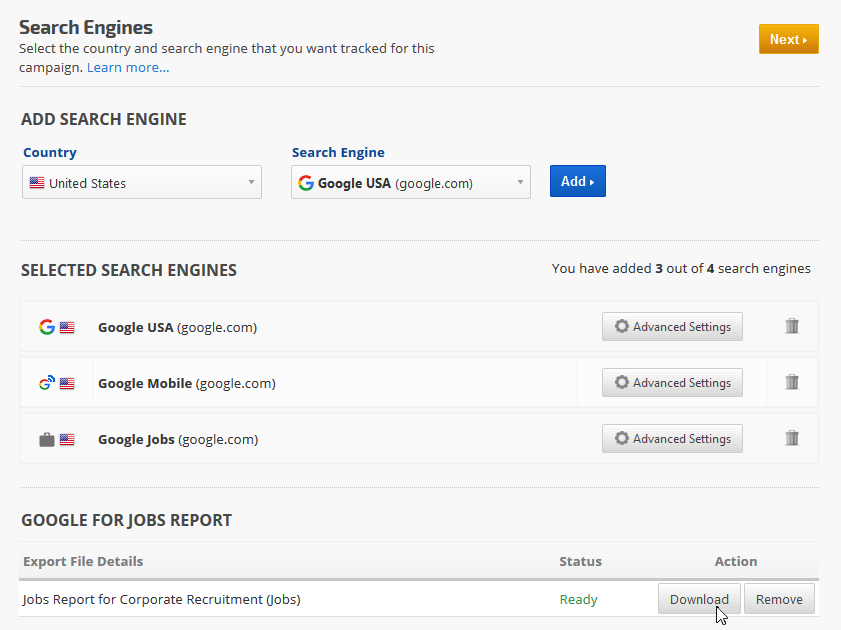Open Advanced Settings for Google Jobs
The width and height of the screenshot is (841, 630).
tap(672, 439)
